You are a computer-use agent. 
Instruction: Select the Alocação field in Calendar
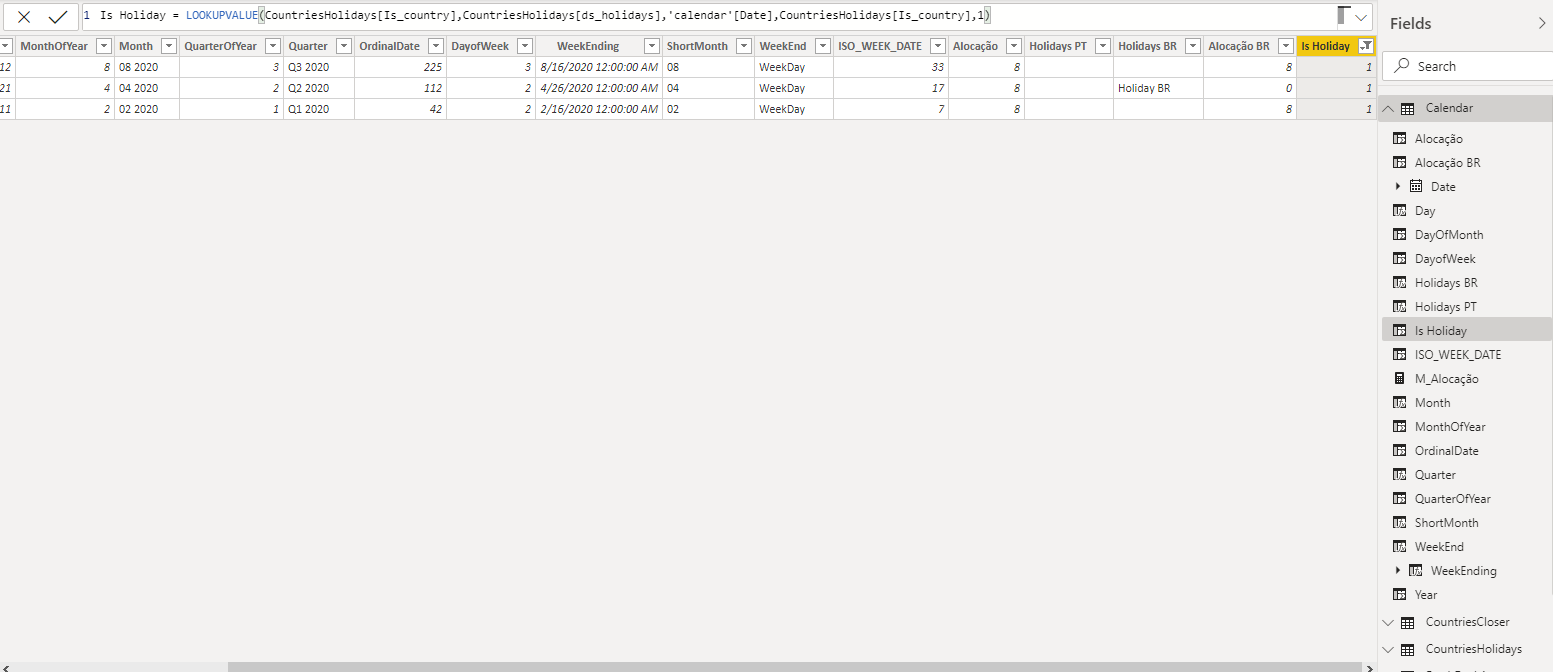(x=1438, y=139)
